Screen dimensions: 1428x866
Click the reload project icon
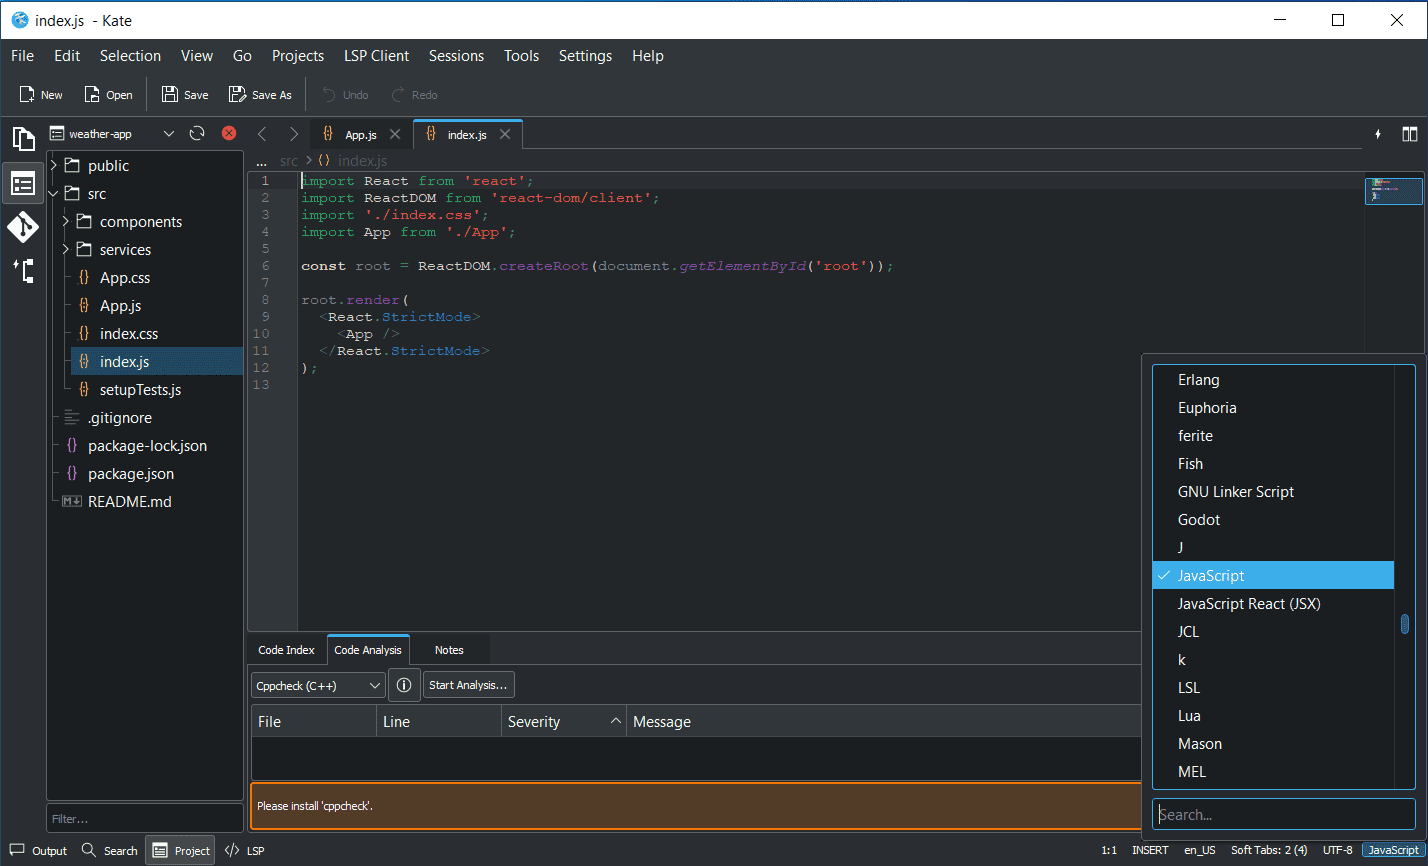pyautogui.click(x=197, y=133)
